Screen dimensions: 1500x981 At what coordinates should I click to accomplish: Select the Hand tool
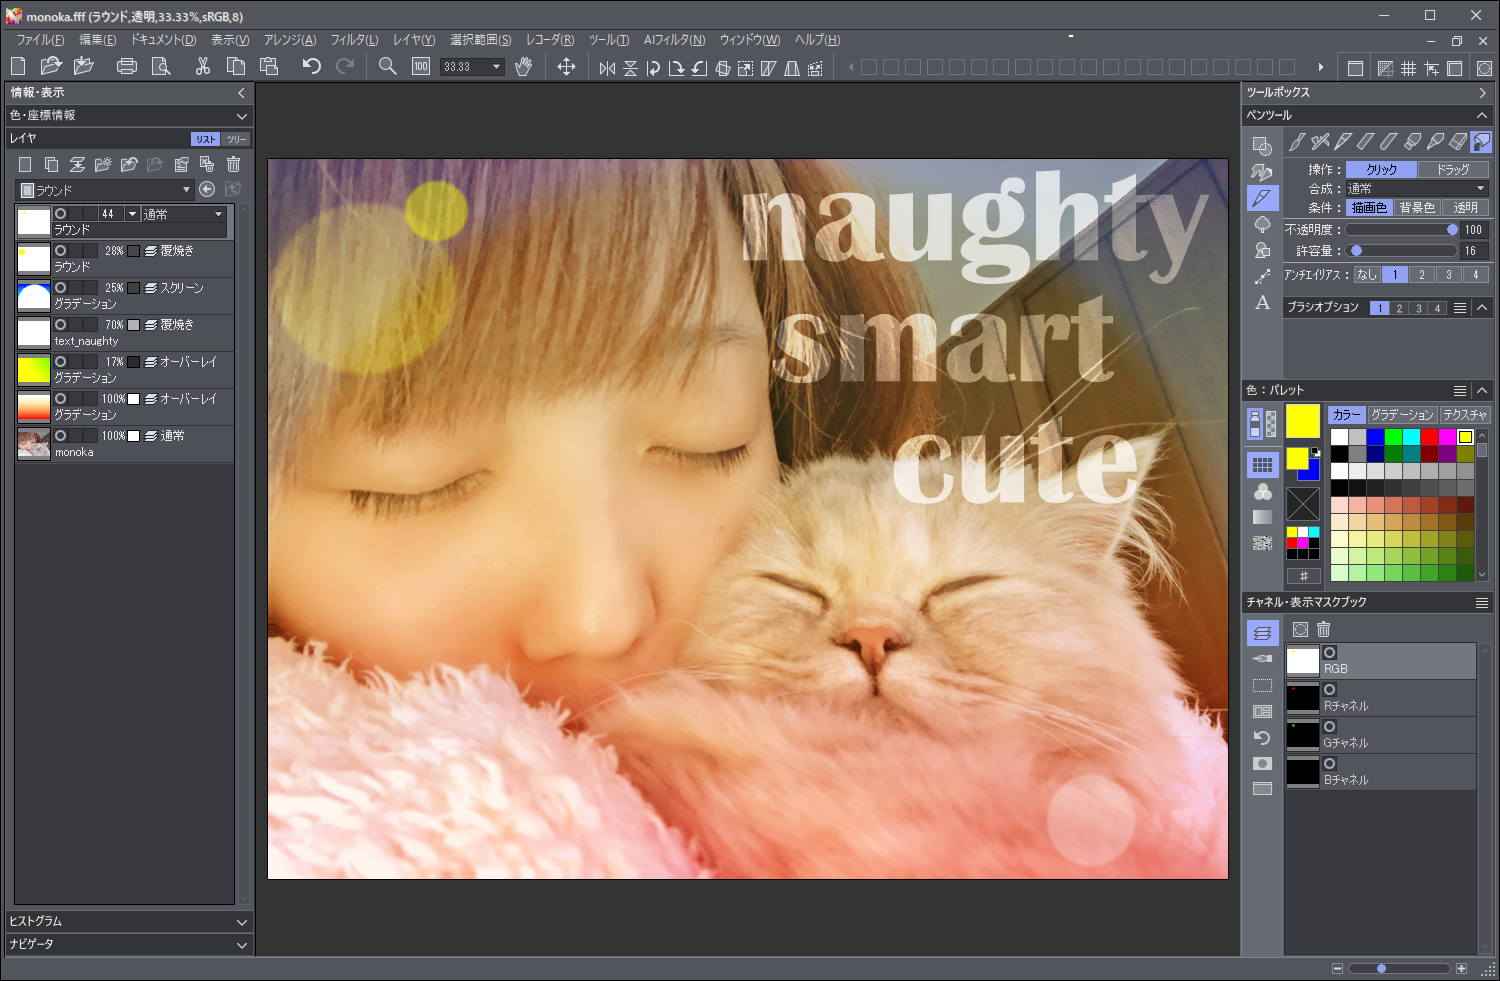[x=523, y=66]
